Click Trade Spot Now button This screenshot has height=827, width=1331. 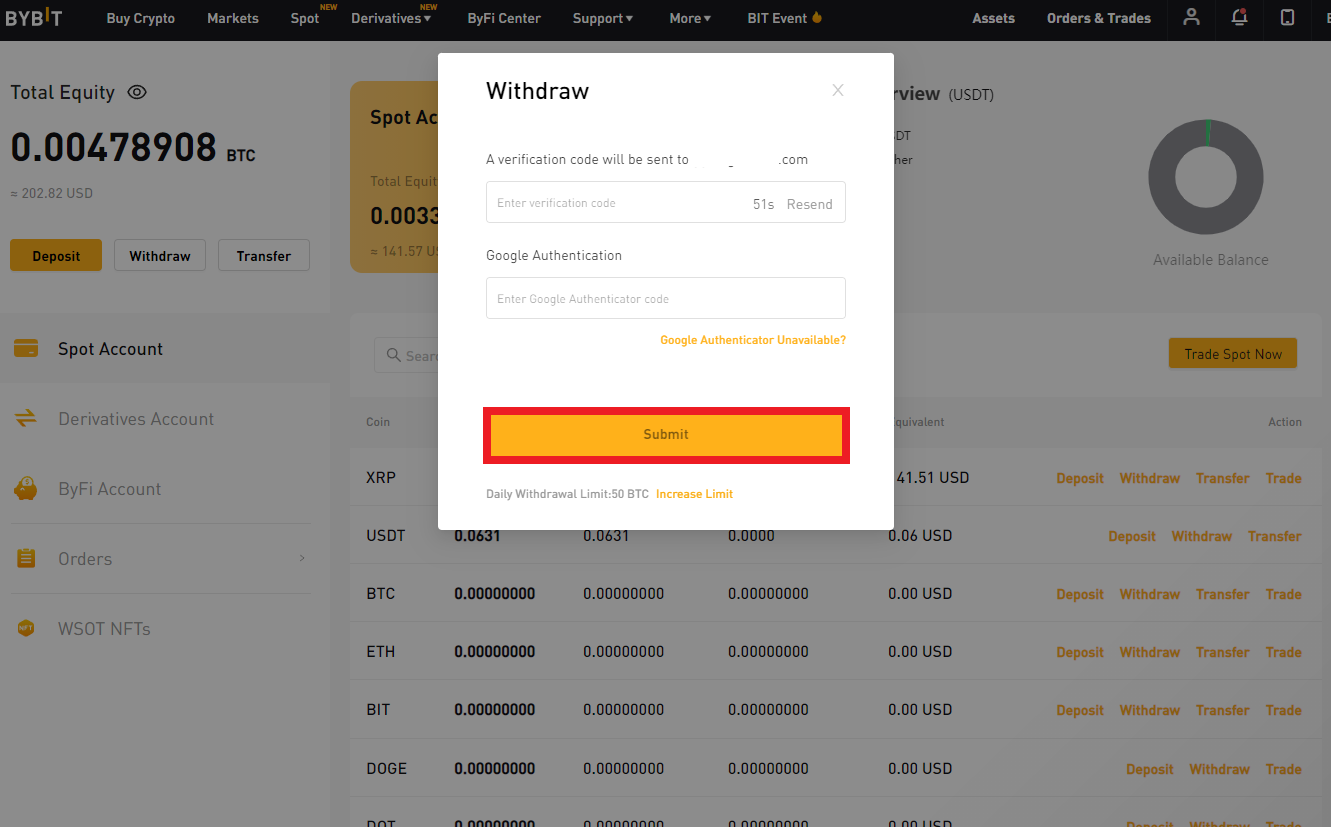click(1233, 354)
